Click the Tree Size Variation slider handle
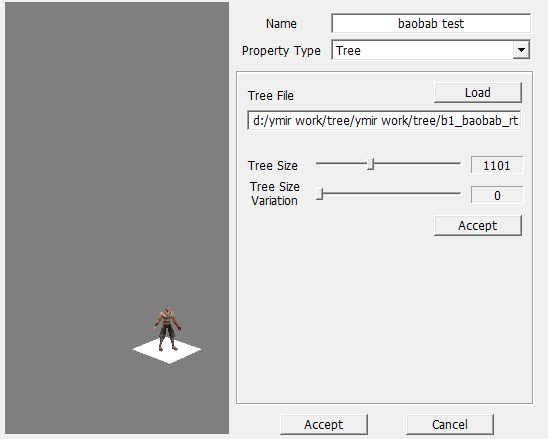The image size is (548, 439). (x=319, y=194)
